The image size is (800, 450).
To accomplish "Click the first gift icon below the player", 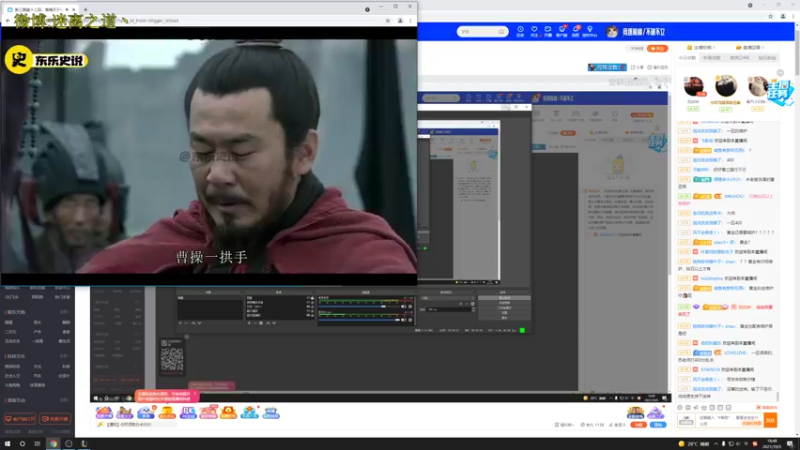I will 104,412.
